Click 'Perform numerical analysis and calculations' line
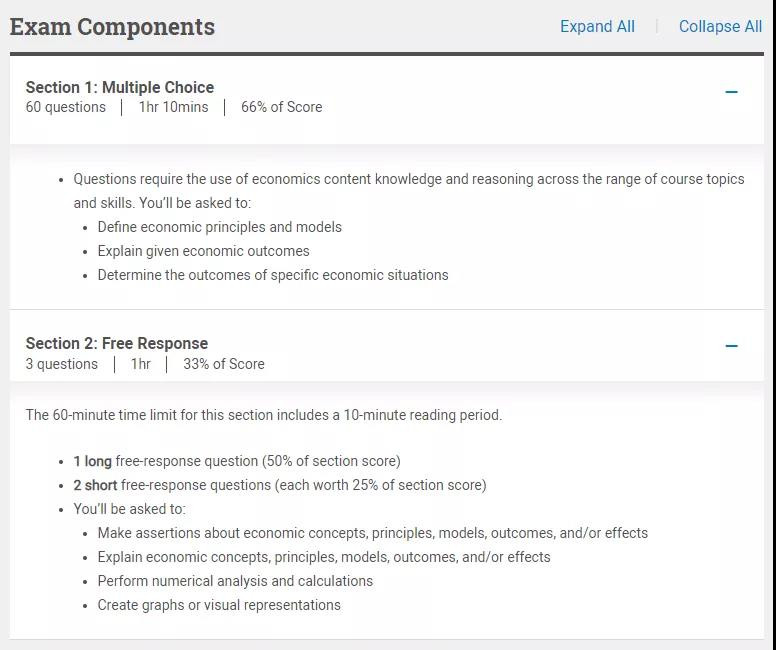This screenshot has height=650, width=776. (235, 581)
